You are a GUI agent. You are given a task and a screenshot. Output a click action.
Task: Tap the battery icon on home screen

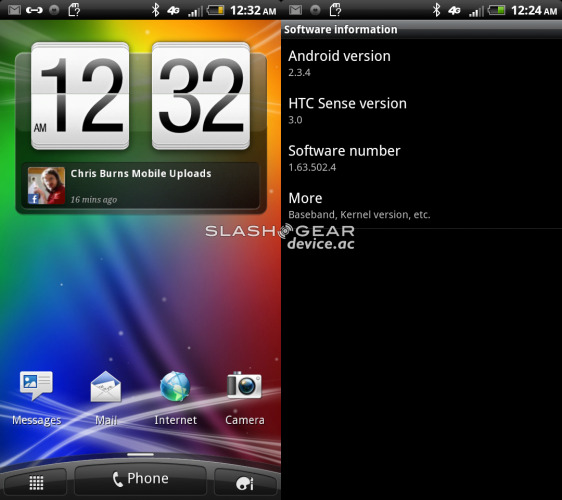click(216, 10)
